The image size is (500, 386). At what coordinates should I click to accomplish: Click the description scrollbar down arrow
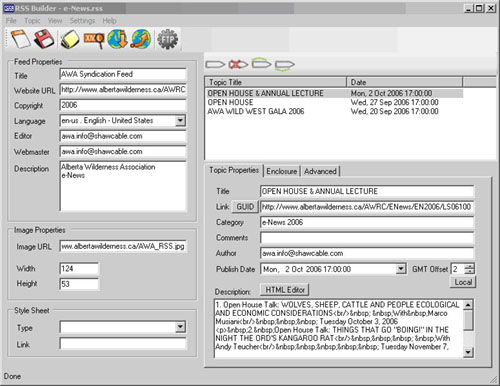468,352
